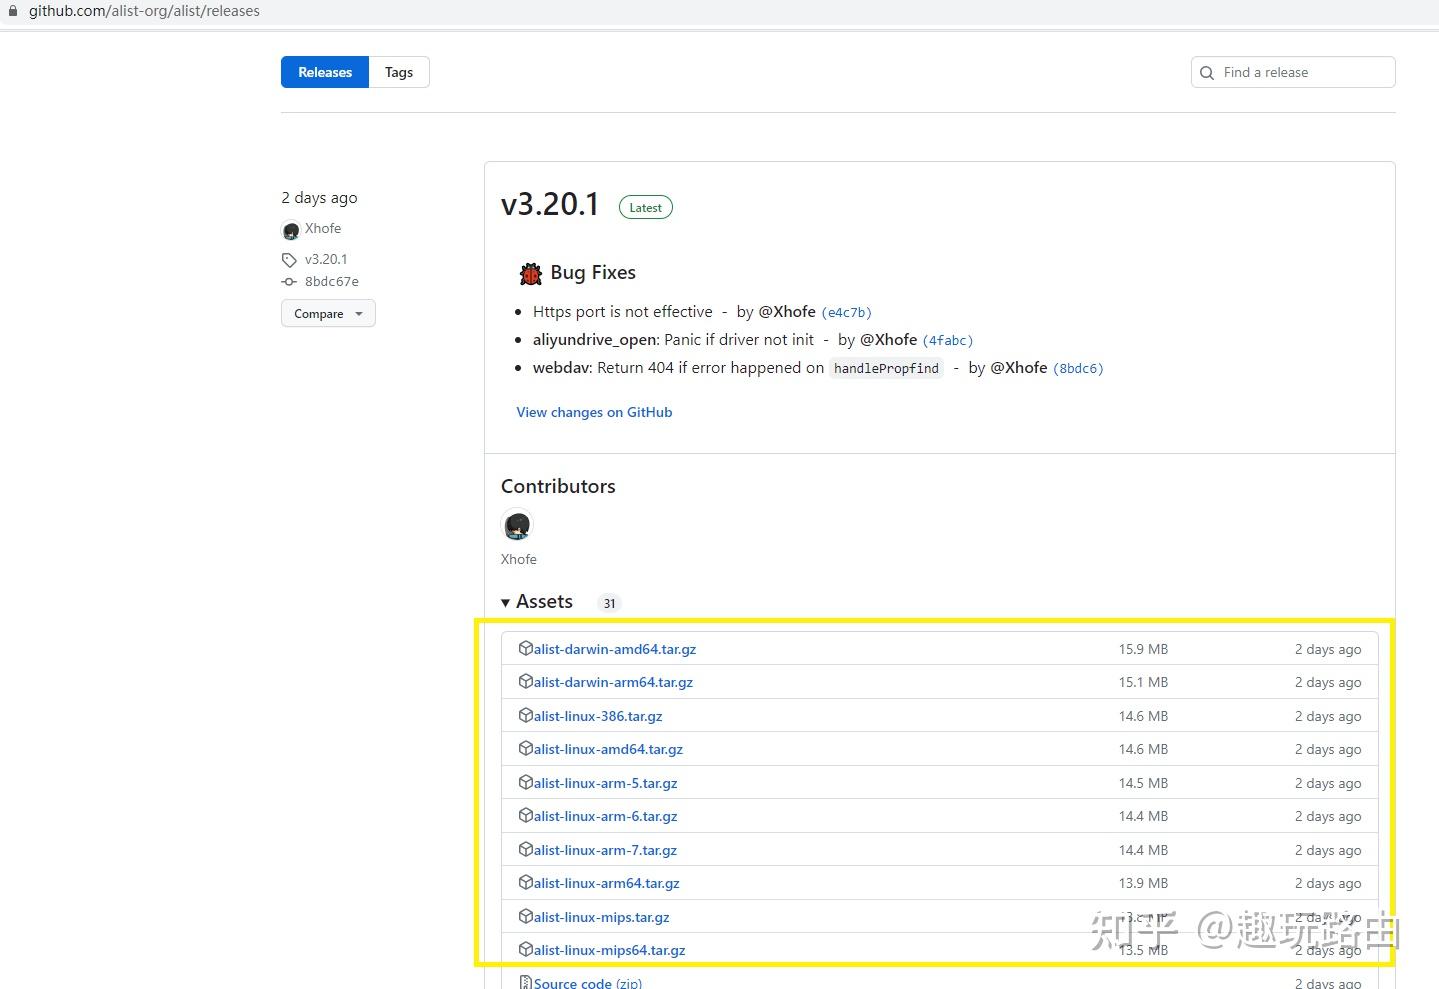Click the handlePropfind code text

[x=886, y=369]
